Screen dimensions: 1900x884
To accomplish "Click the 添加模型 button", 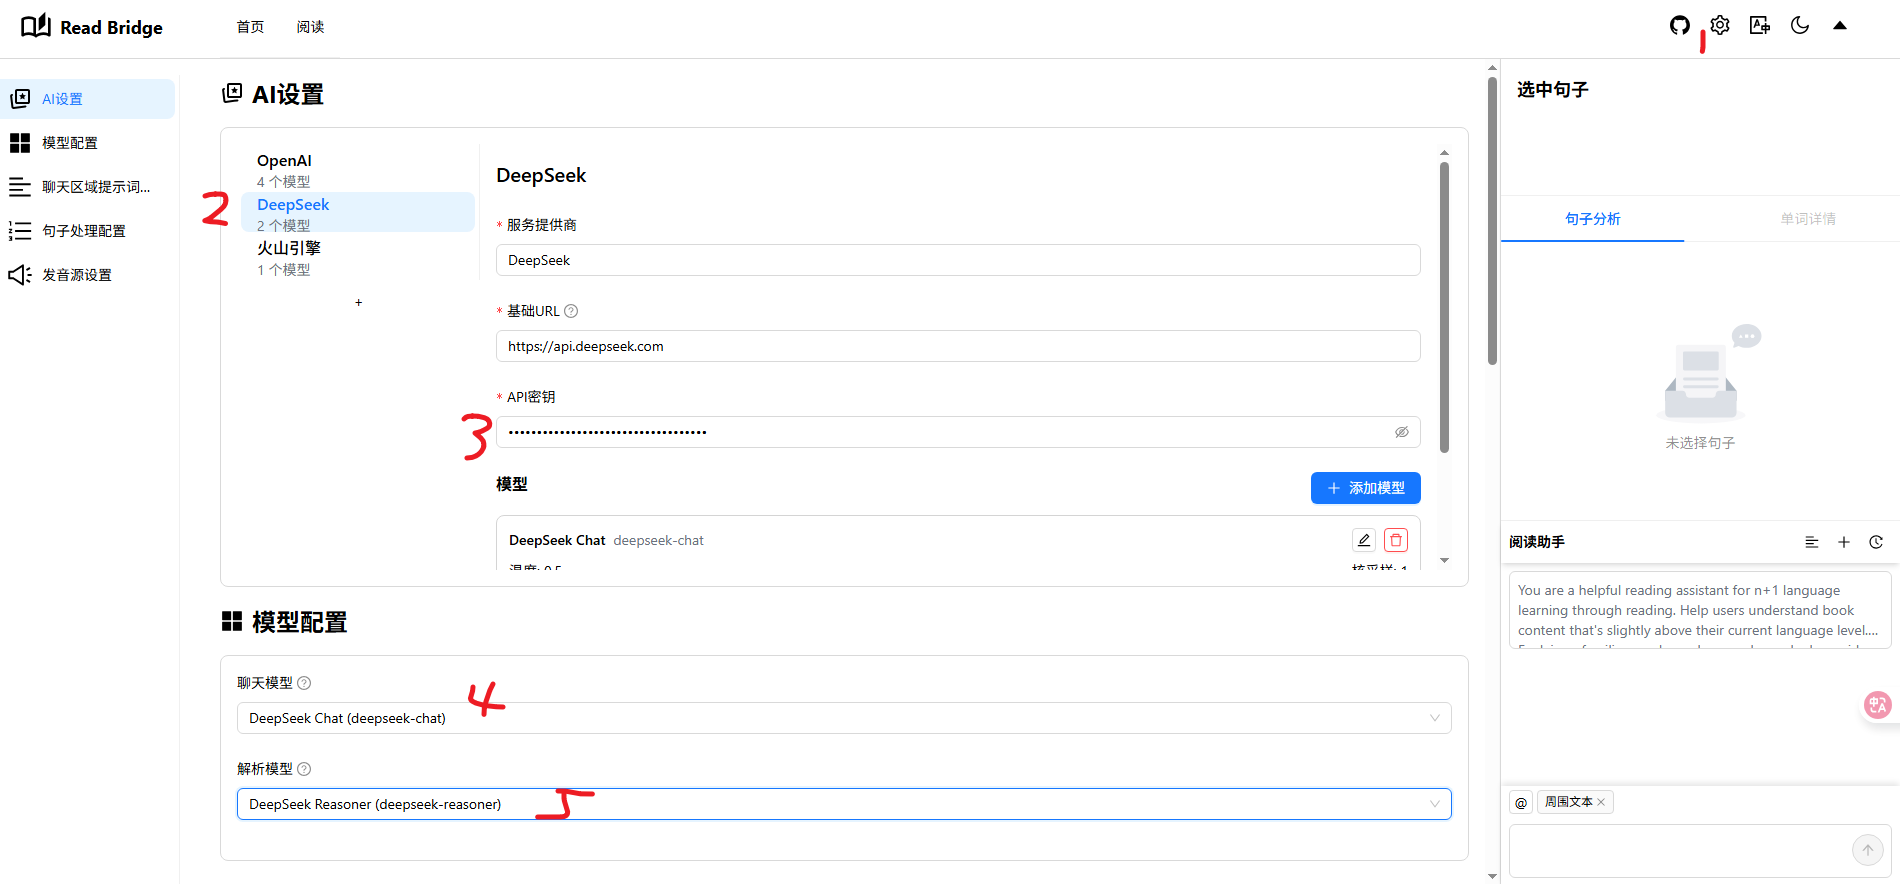I will [1365, 488].
